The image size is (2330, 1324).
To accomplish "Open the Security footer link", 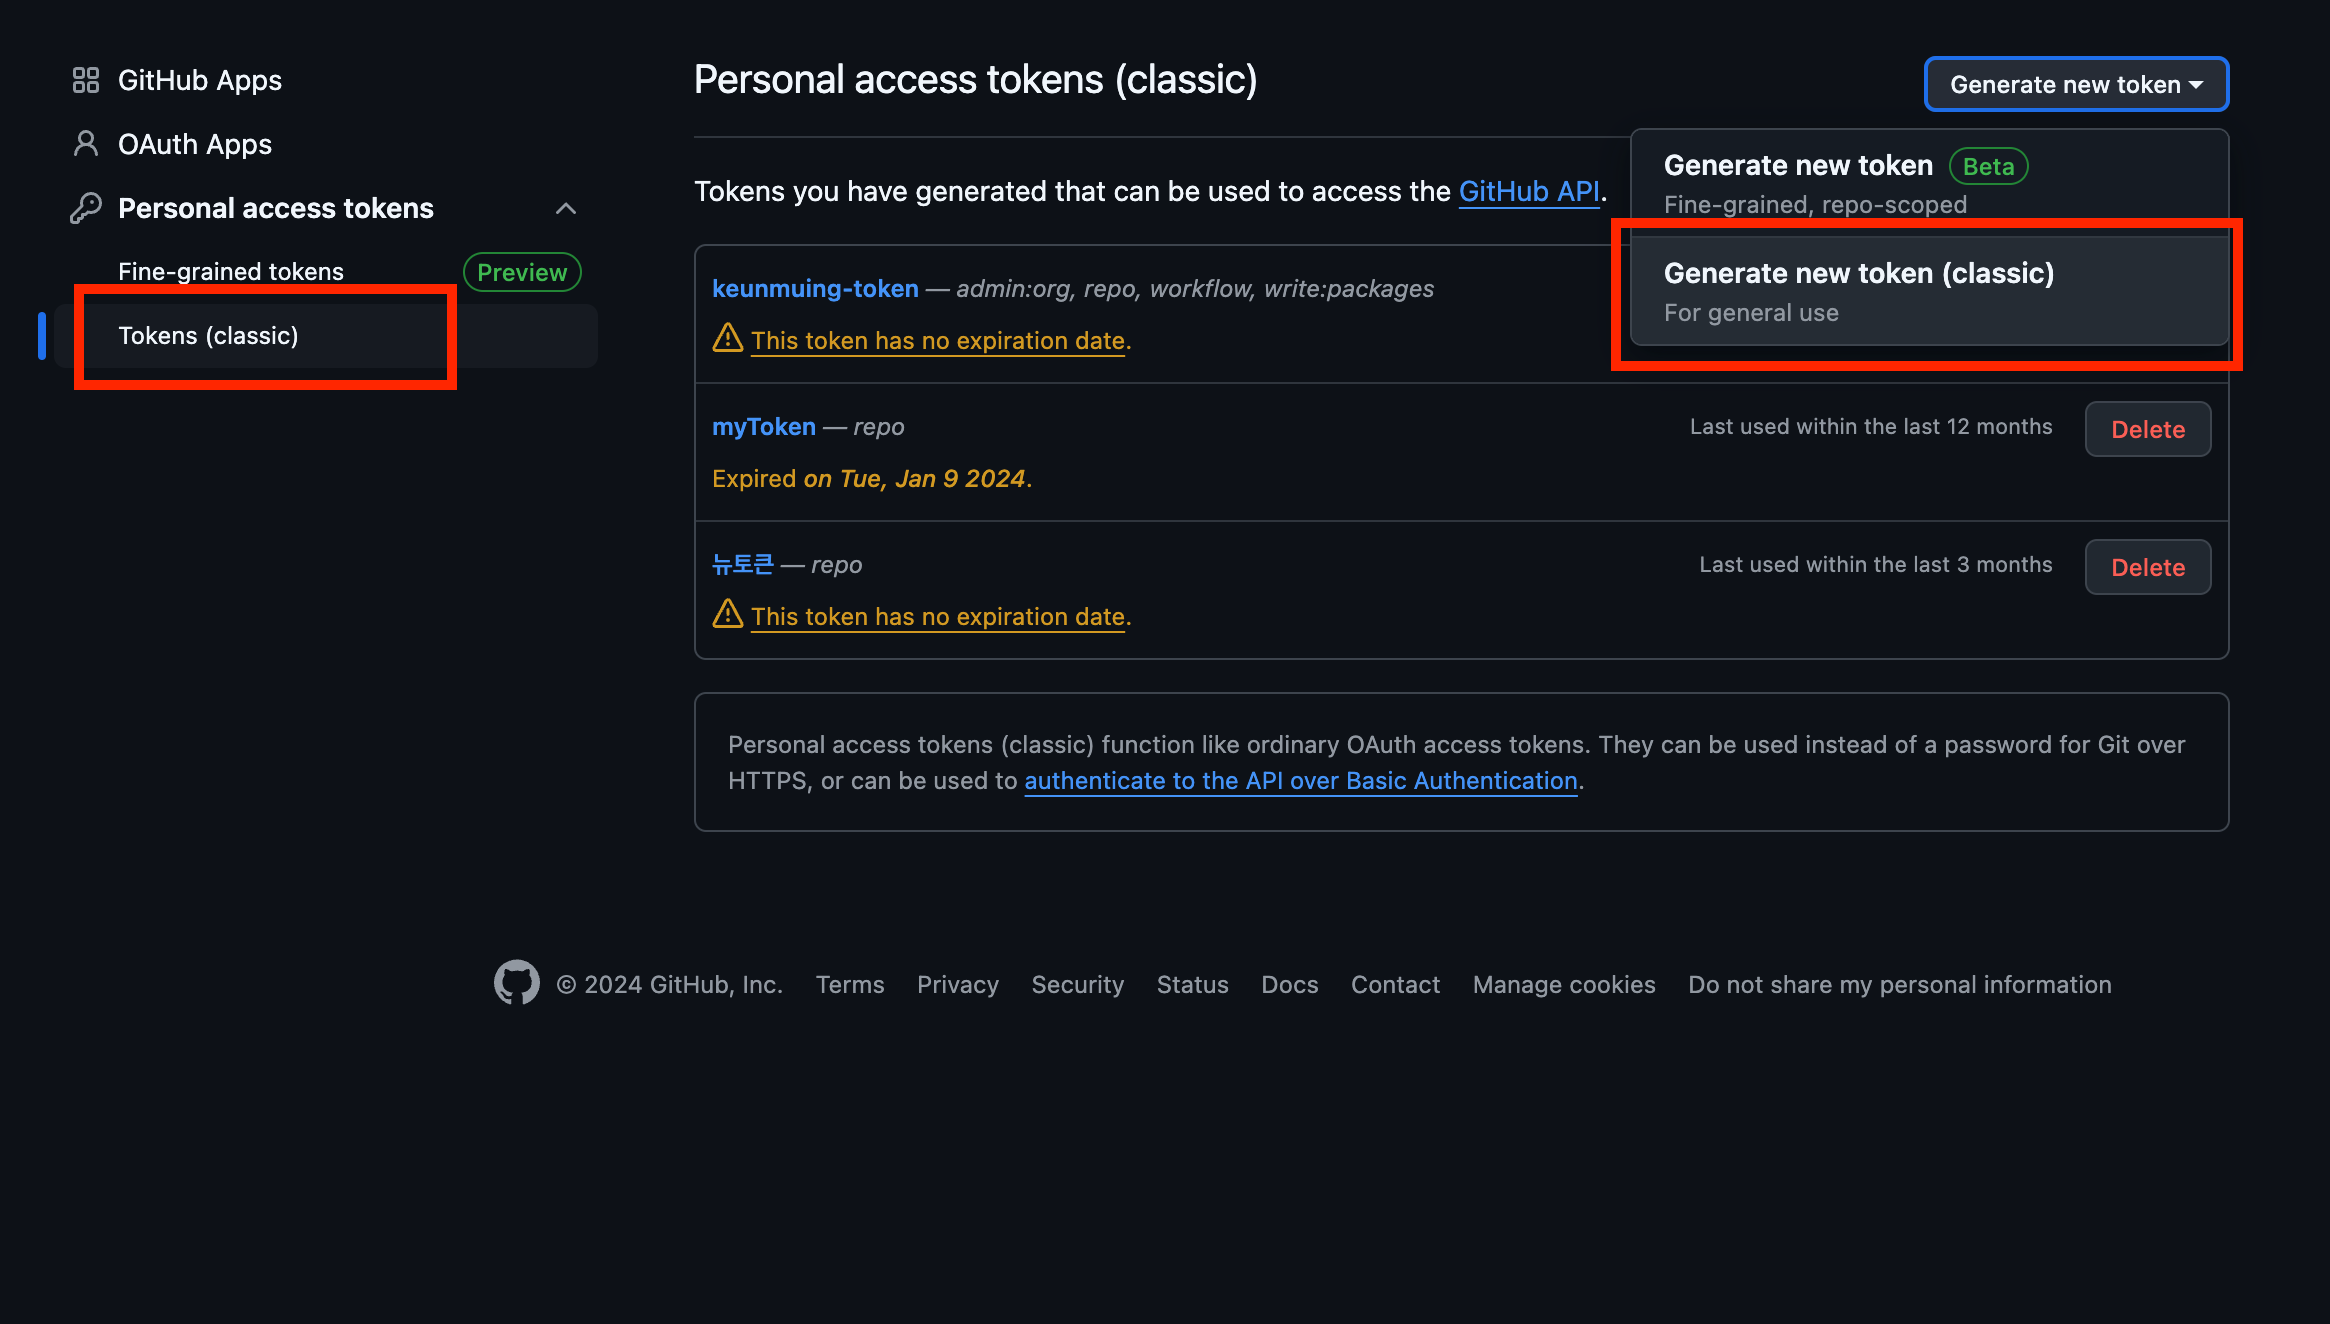I will (1078, 984).
